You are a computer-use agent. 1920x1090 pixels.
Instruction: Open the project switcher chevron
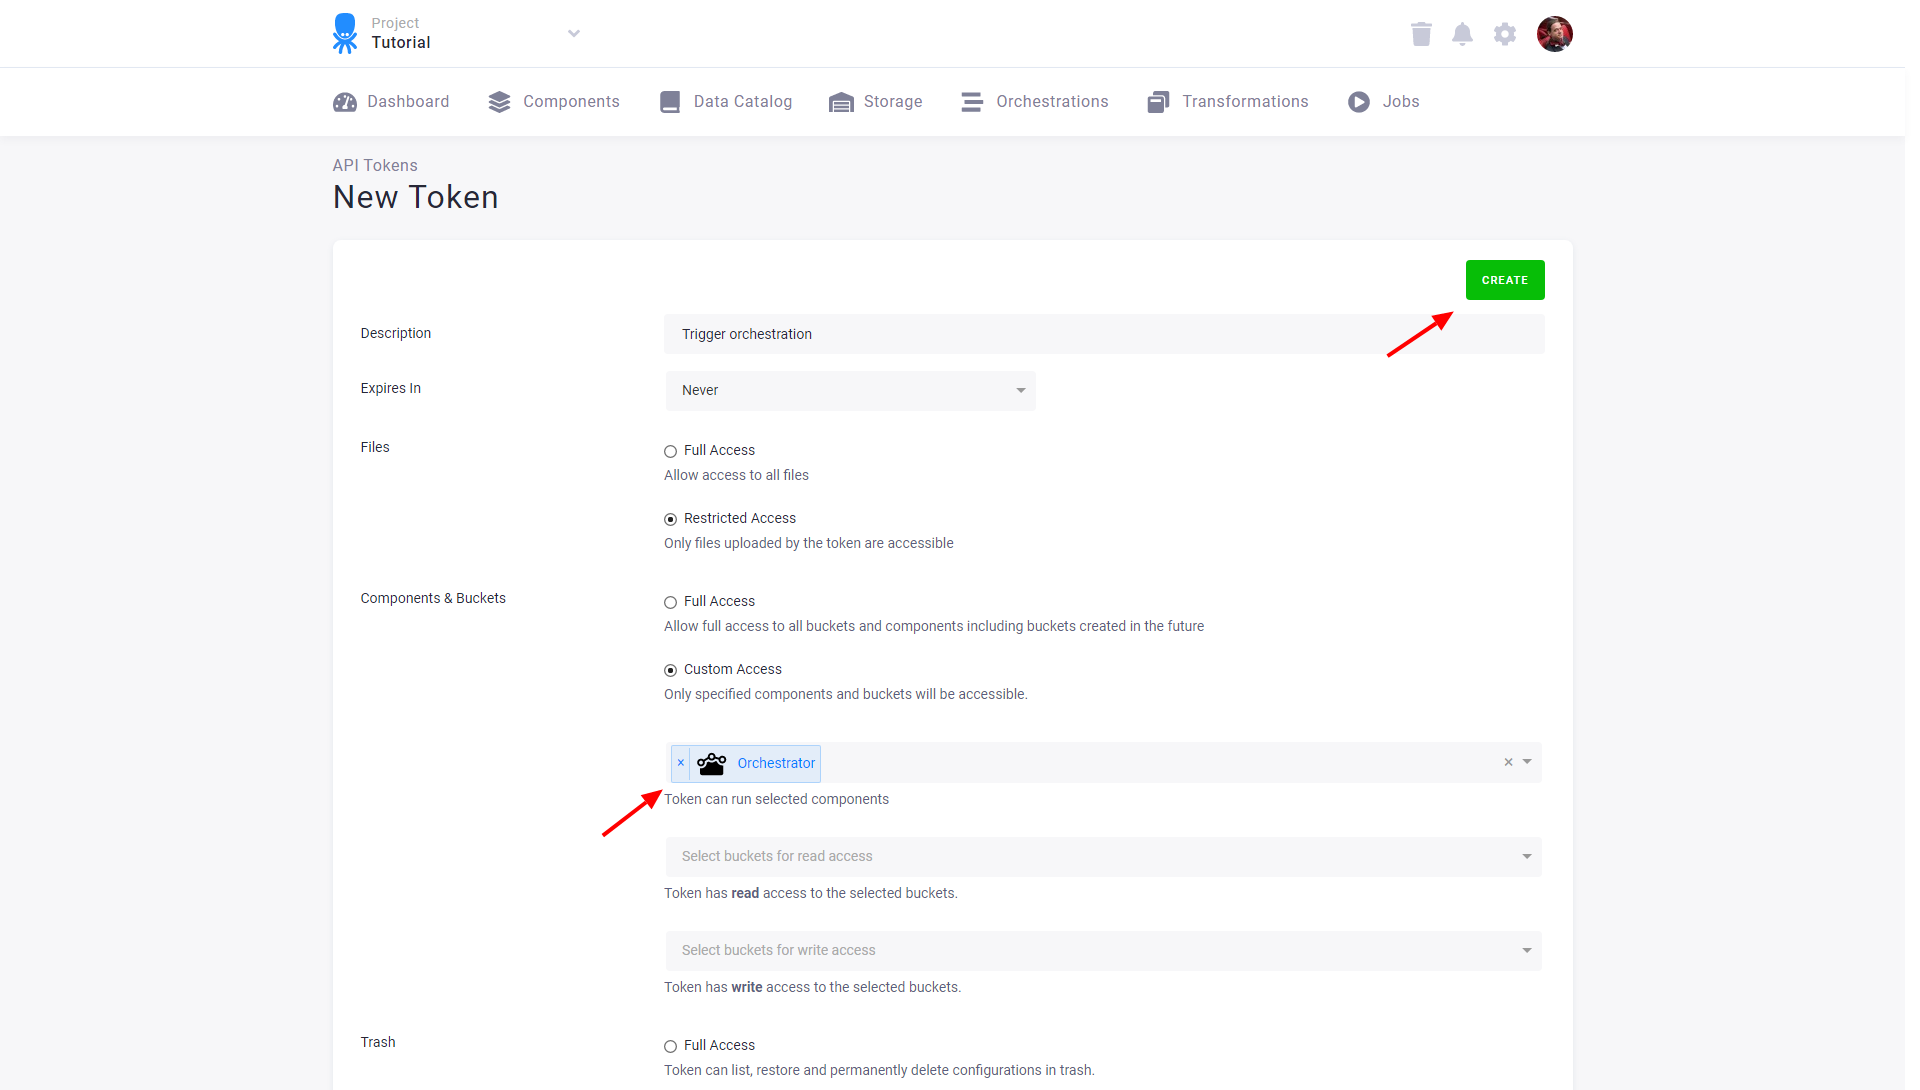574,33
